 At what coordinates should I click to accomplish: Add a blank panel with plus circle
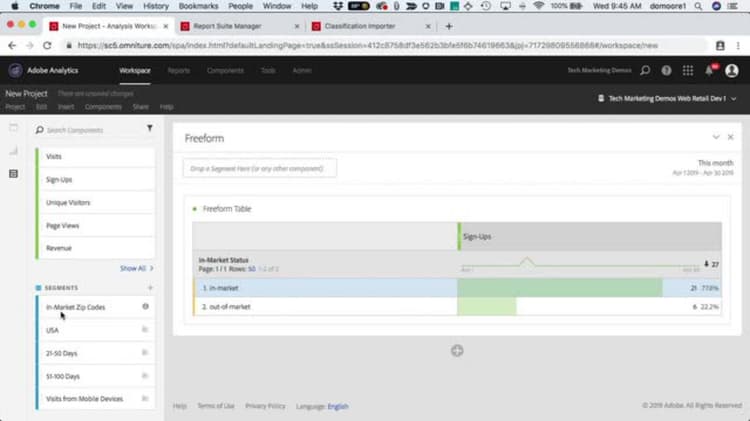[457, 351]
